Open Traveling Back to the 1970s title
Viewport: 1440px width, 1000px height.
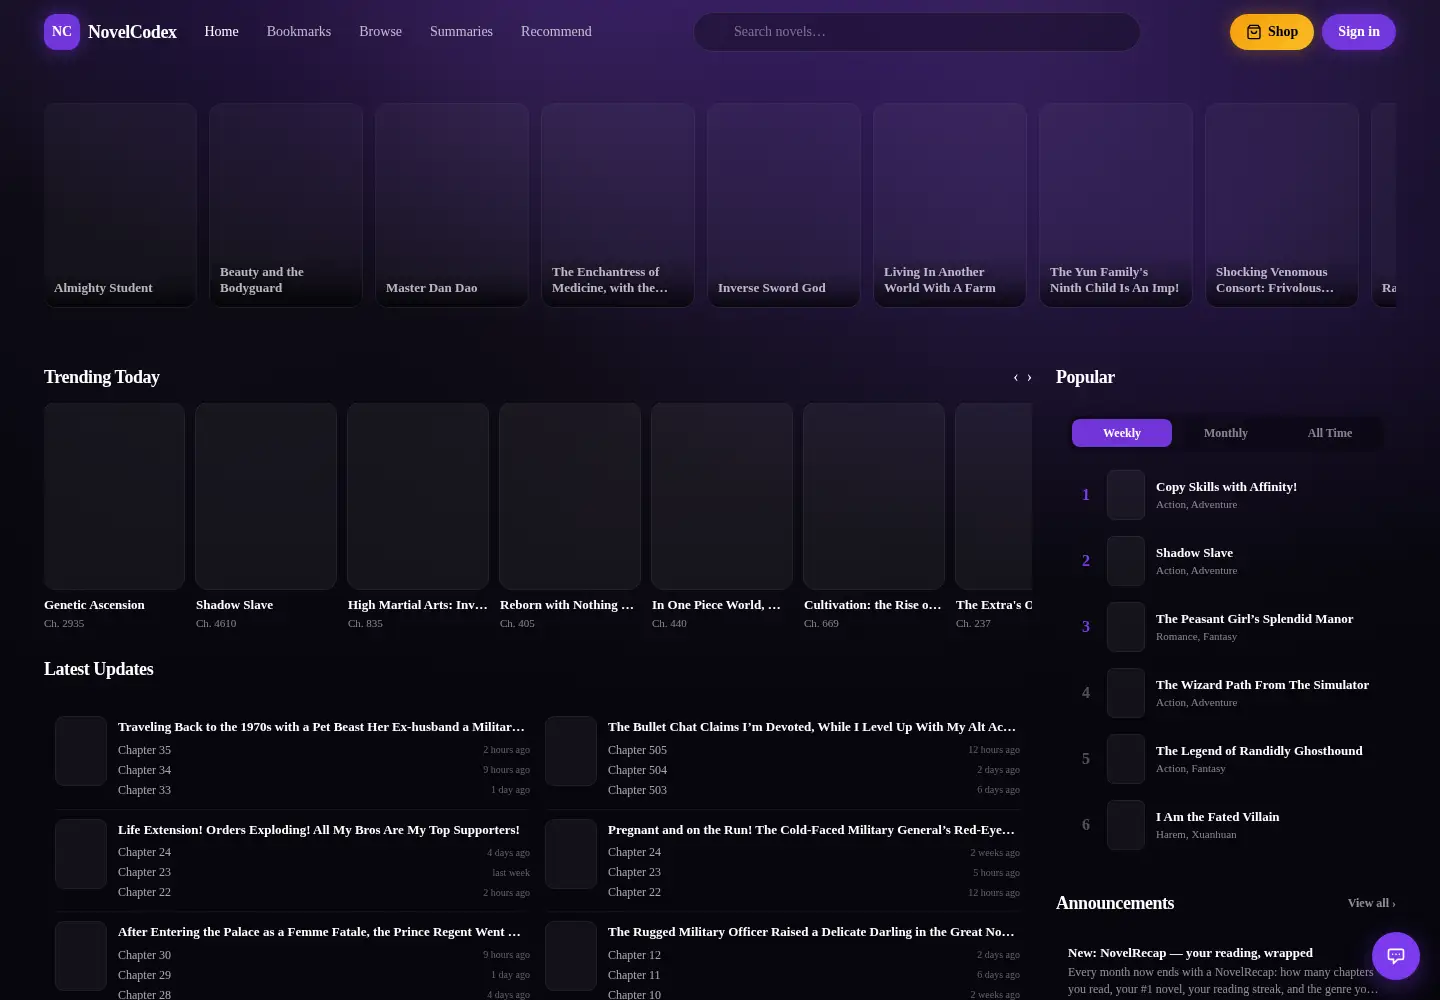321,727
